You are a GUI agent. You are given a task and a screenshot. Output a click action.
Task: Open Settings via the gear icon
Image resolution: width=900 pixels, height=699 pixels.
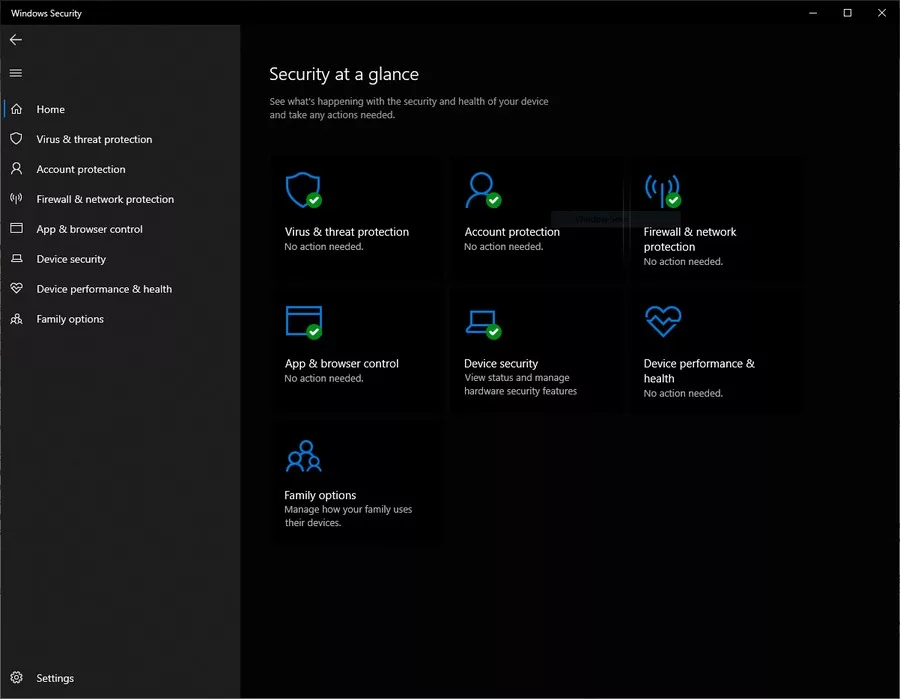pyautogui.click(x=17, y=678)
